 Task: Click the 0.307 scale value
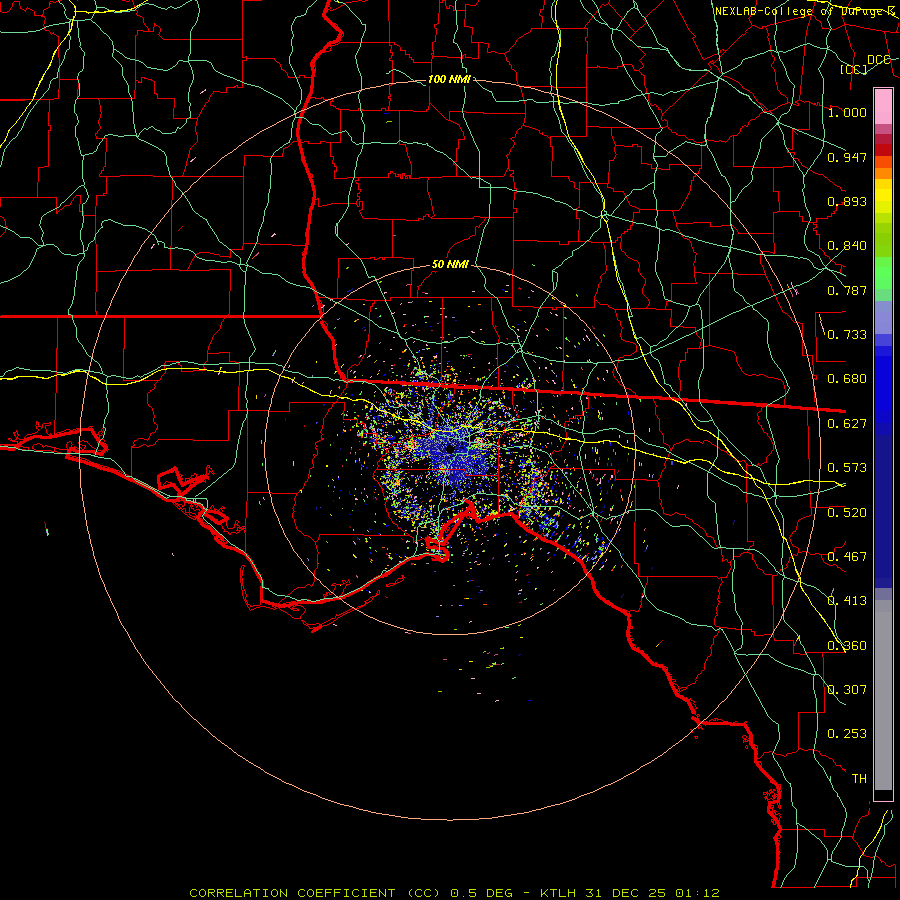[x=847, y=690]
